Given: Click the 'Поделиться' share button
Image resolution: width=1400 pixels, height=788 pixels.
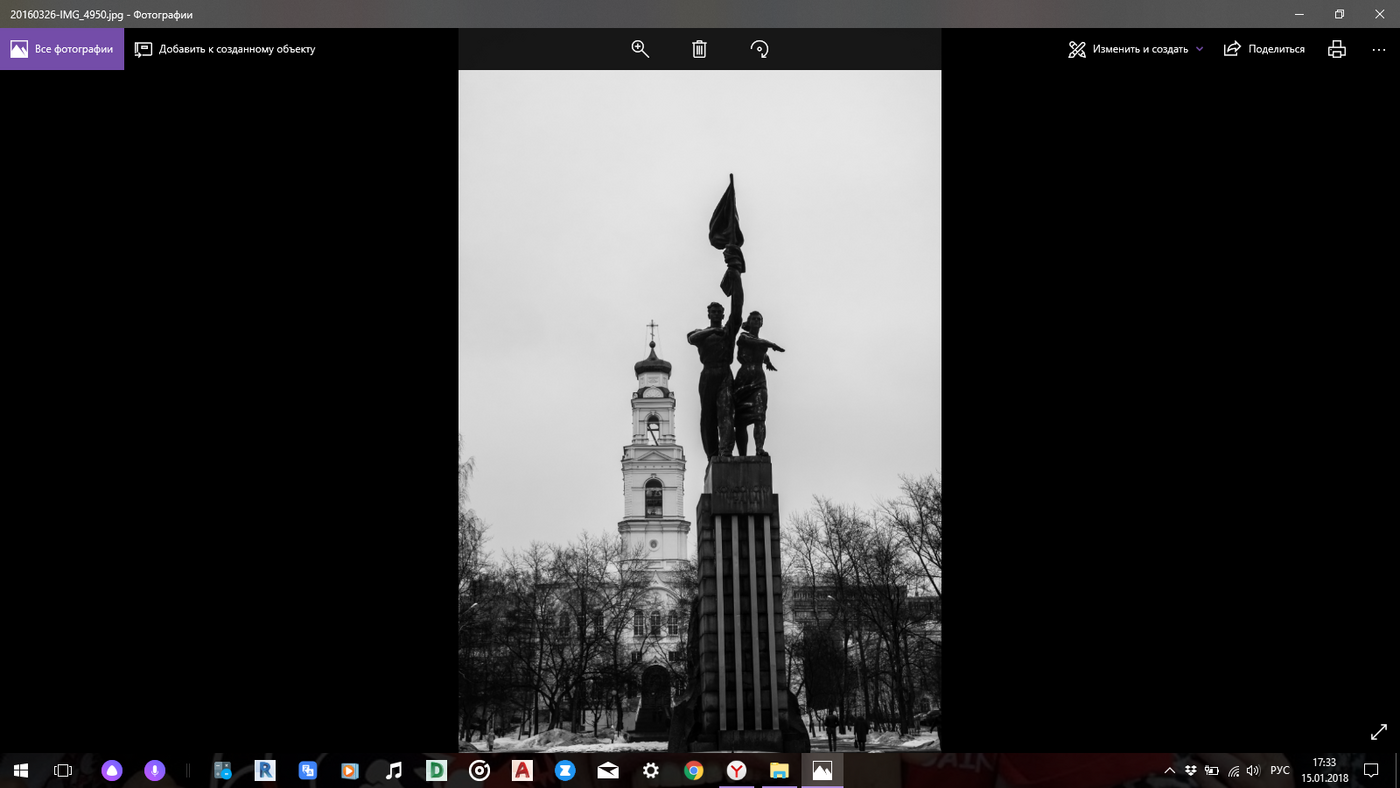Looking at the screenshot, I should pyautogui.click(x=1264, y=49).
